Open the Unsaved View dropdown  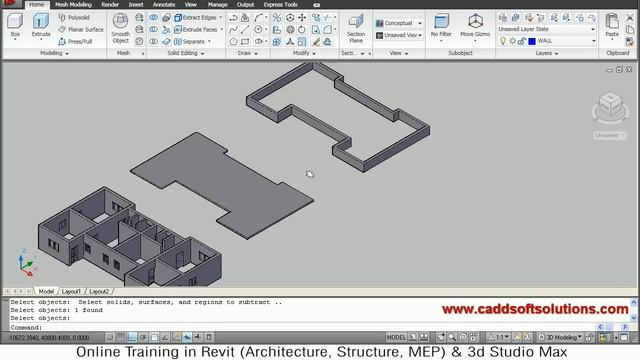pos(399,35)
